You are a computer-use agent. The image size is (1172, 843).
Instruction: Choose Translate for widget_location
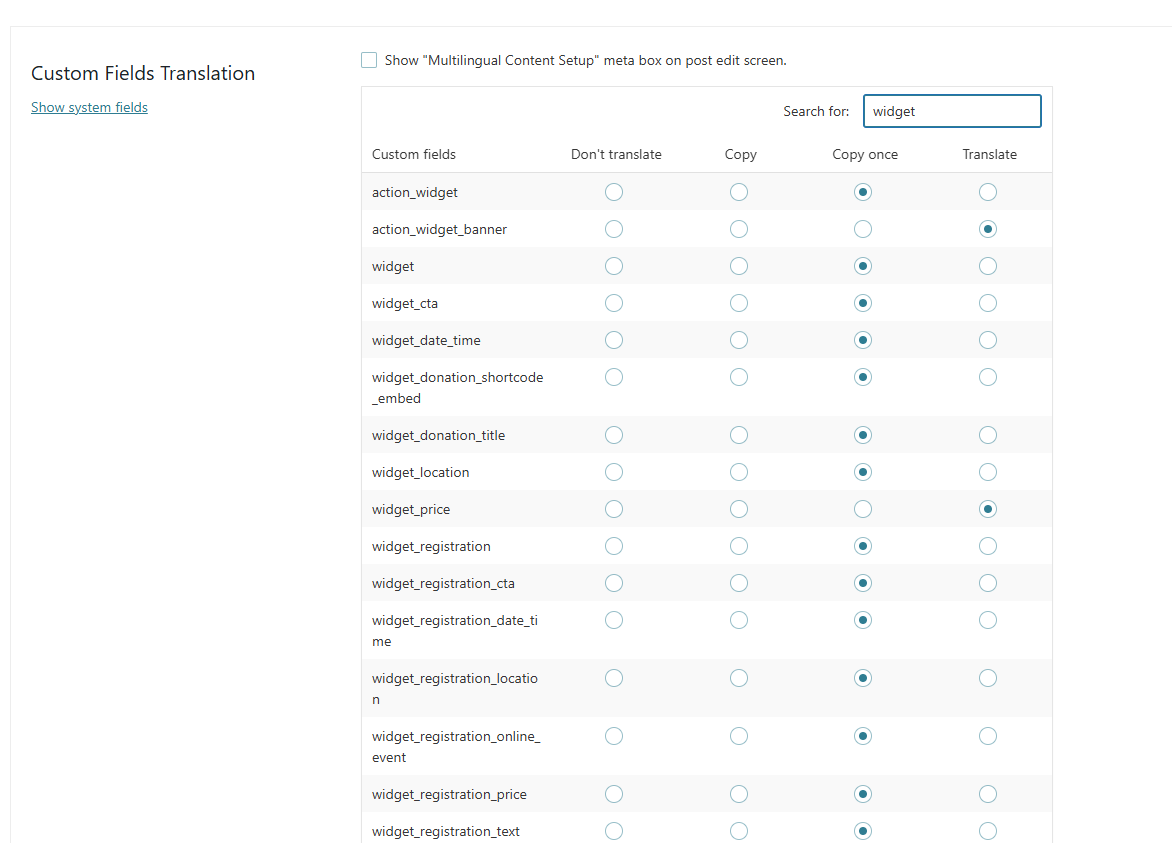[x=988, y=472]
